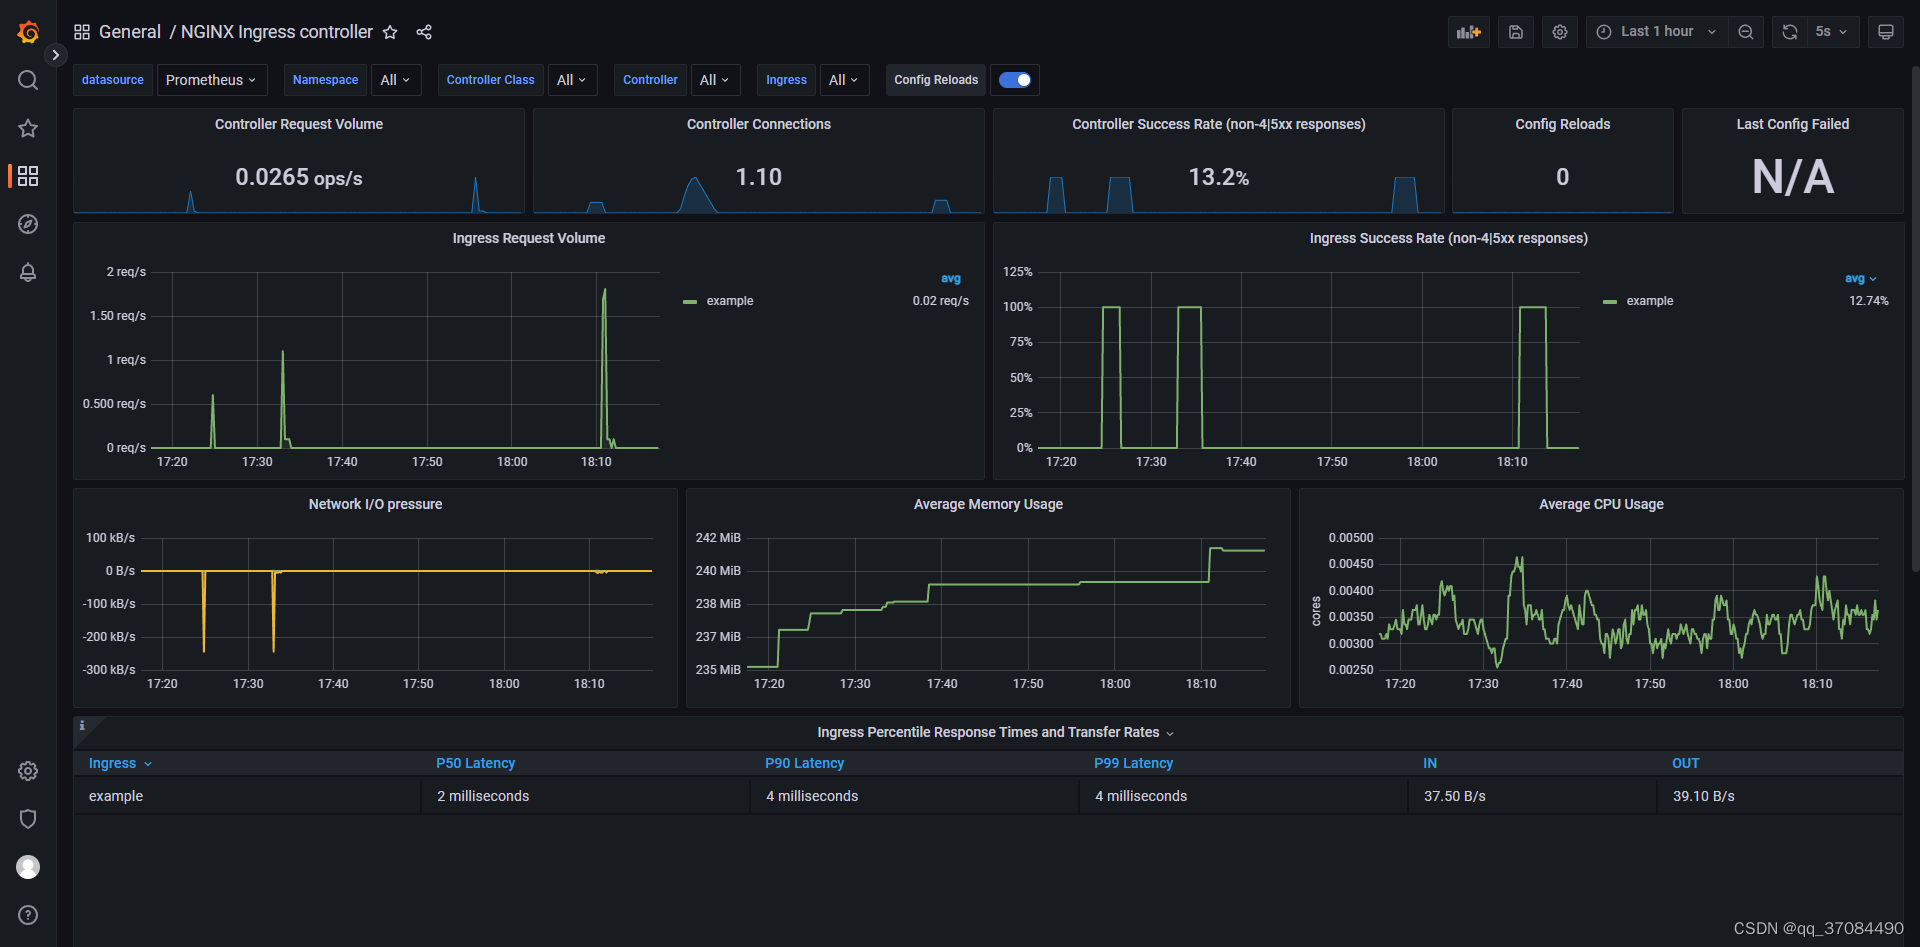Sort the table by P50 Latency

coord(476,763)
